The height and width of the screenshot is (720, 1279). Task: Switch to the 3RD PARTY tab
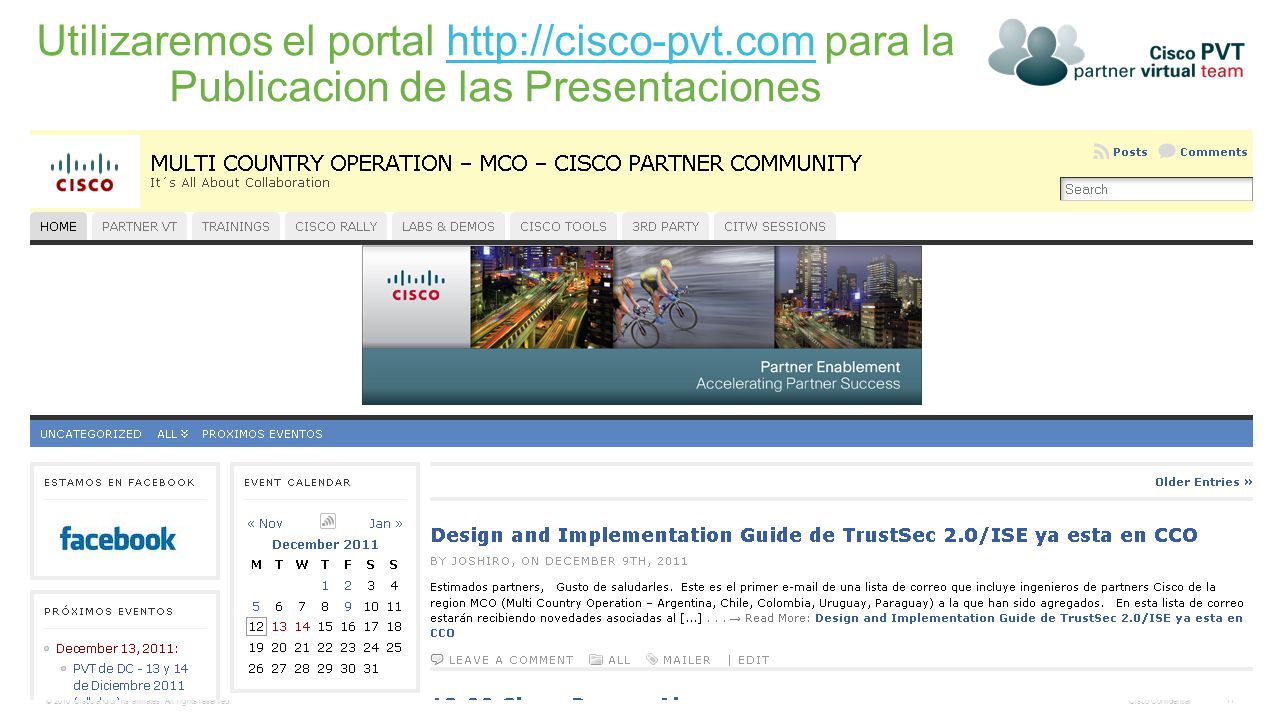(665, 227)
